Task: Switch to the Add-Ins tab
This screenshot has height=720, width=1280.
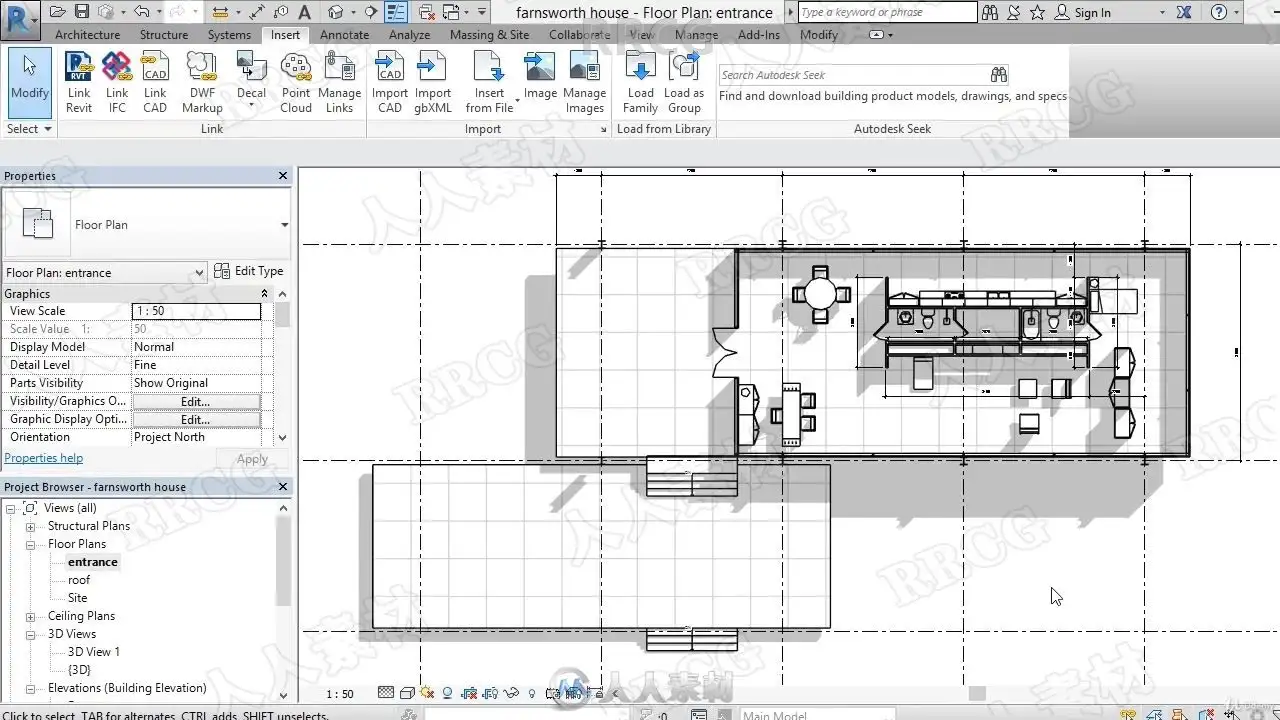Action: pos(759,35)
